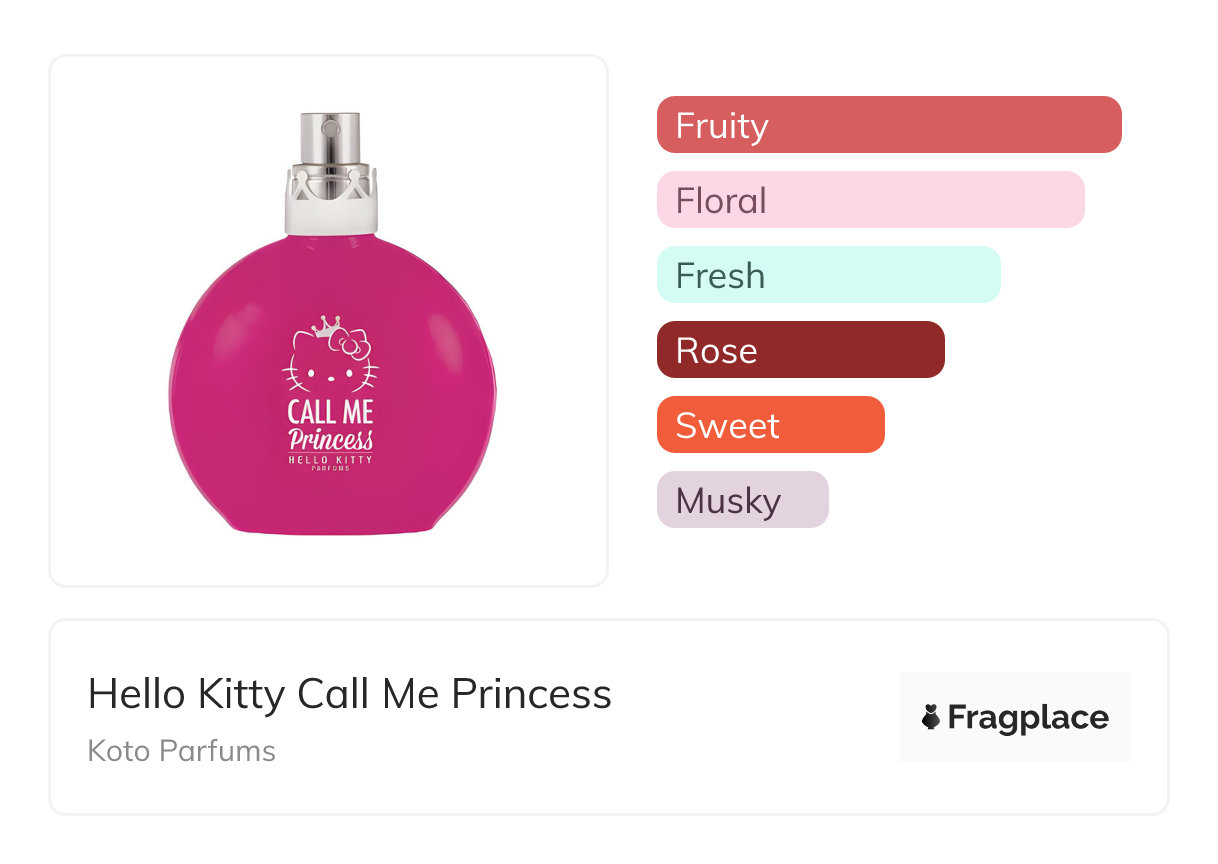Click the CALL ME lettering on the bottle
The image size is (1218, 864).
[x=330, y=412]
